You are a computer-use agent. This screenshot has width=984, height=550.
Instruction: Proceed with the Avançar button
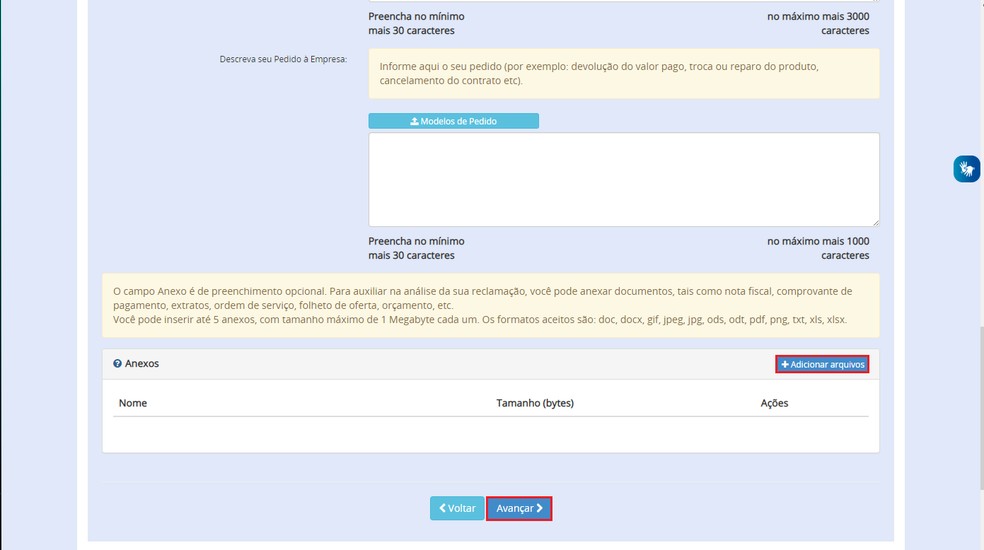[x=519, y=509]
